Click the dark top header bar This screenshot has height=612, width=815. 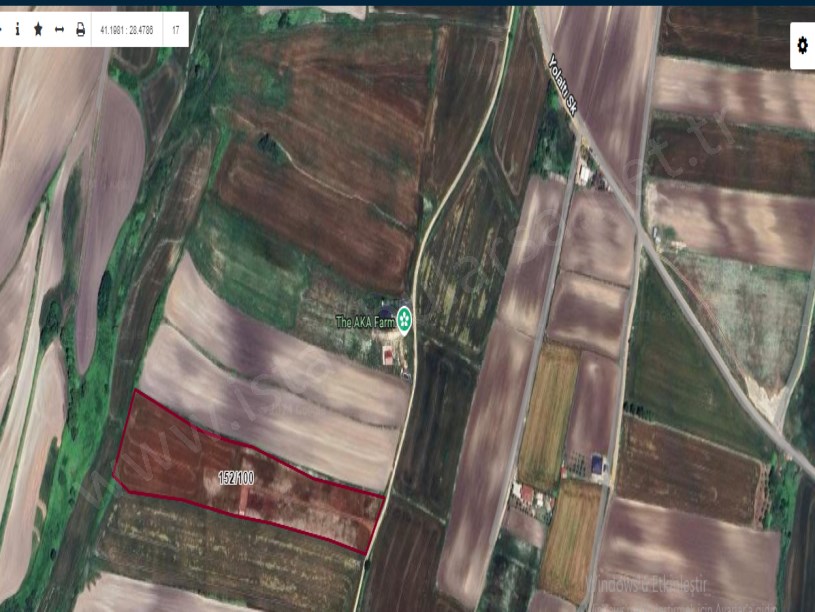(x=400, y=3)
